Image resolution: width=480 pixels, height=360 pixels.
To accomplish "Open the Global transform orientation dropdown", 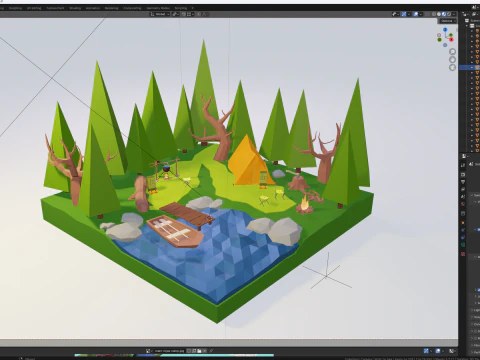I will 160,14.
